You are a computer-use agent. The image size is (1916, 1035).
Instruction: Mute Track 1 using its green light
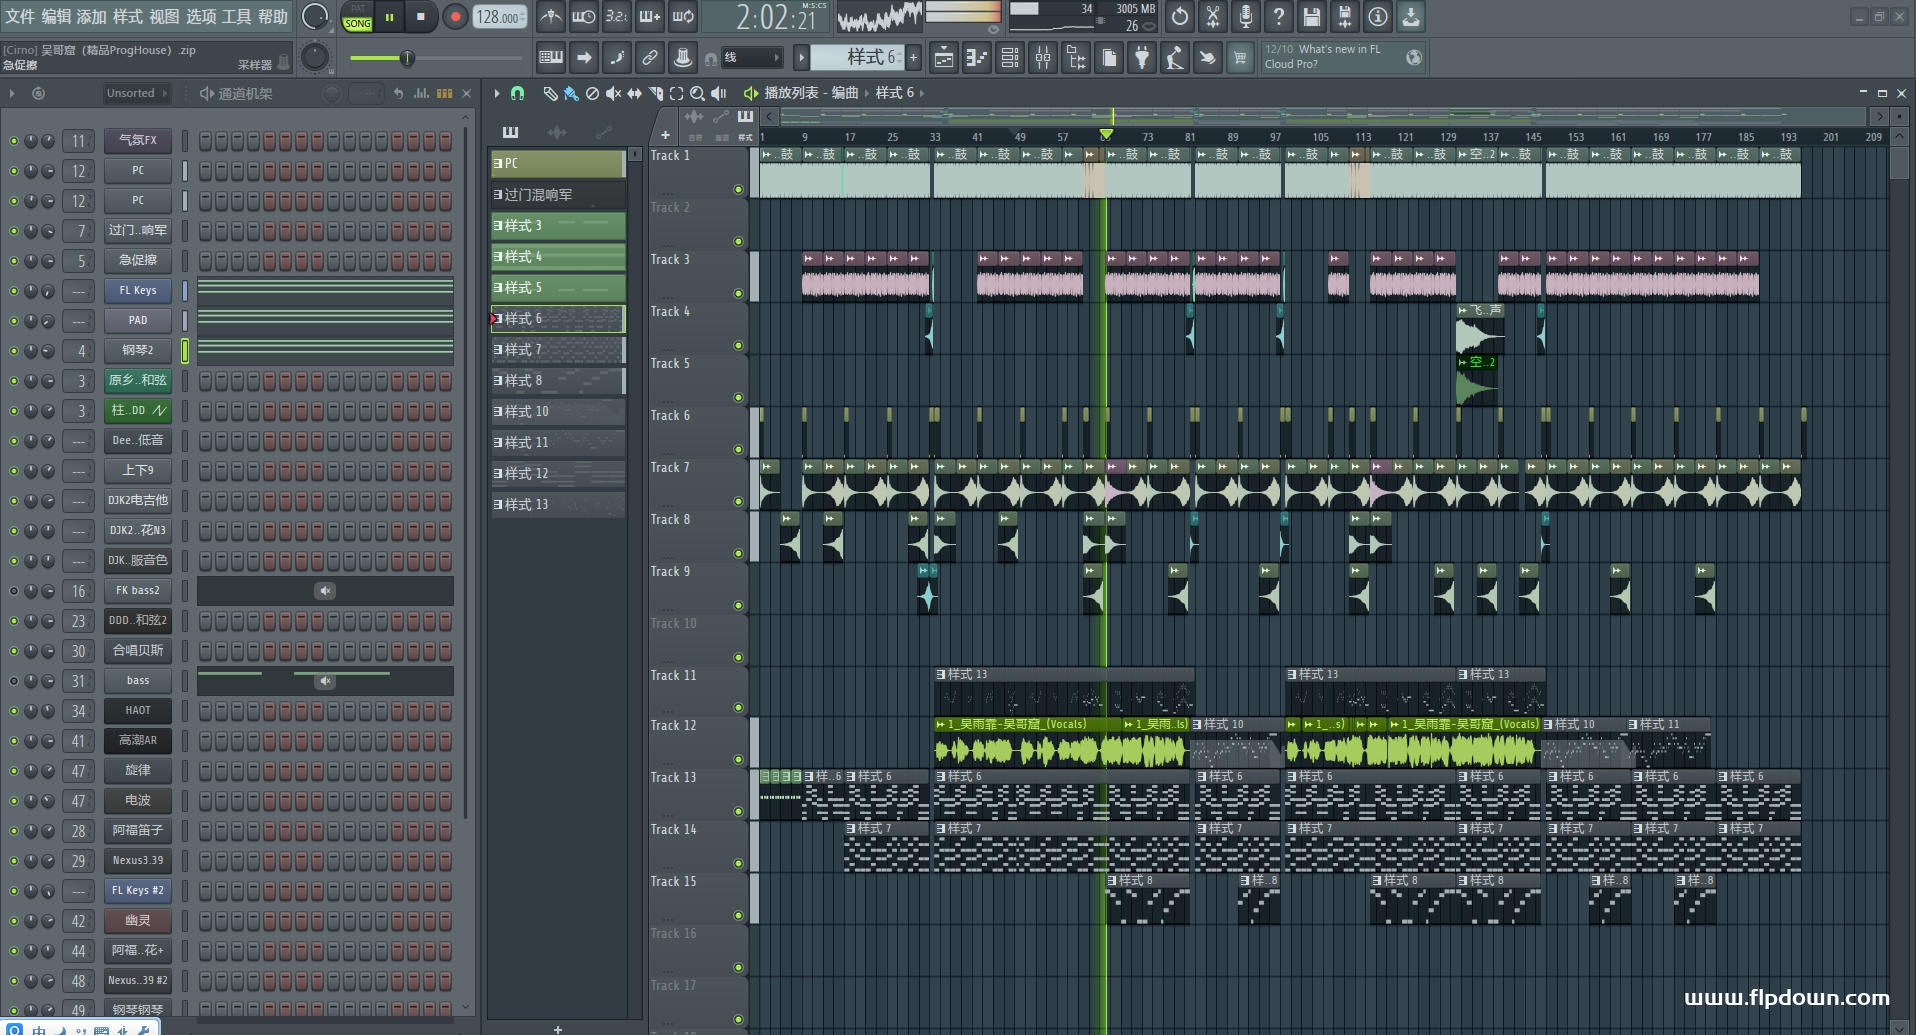[739, 189]
